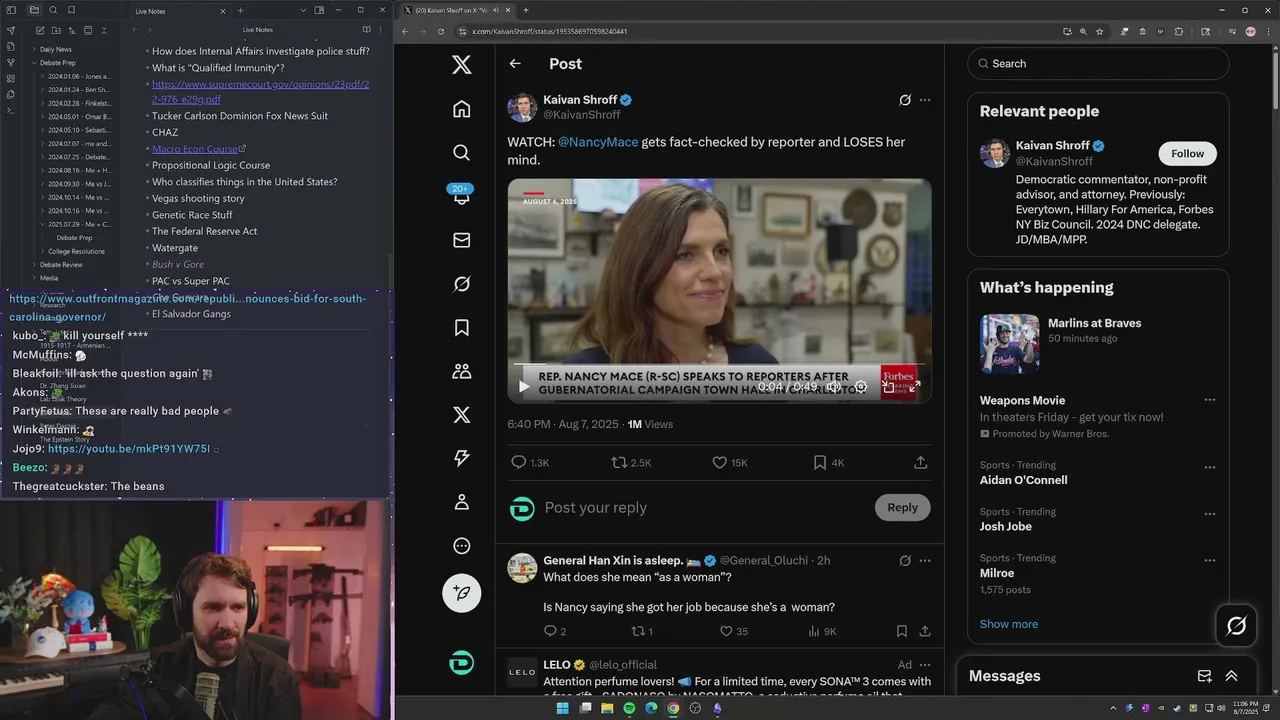The height and width of the screenshot is (720, 1280).
Task: Open Profile icon in X sidebar
Action: [x=461, y=502]
